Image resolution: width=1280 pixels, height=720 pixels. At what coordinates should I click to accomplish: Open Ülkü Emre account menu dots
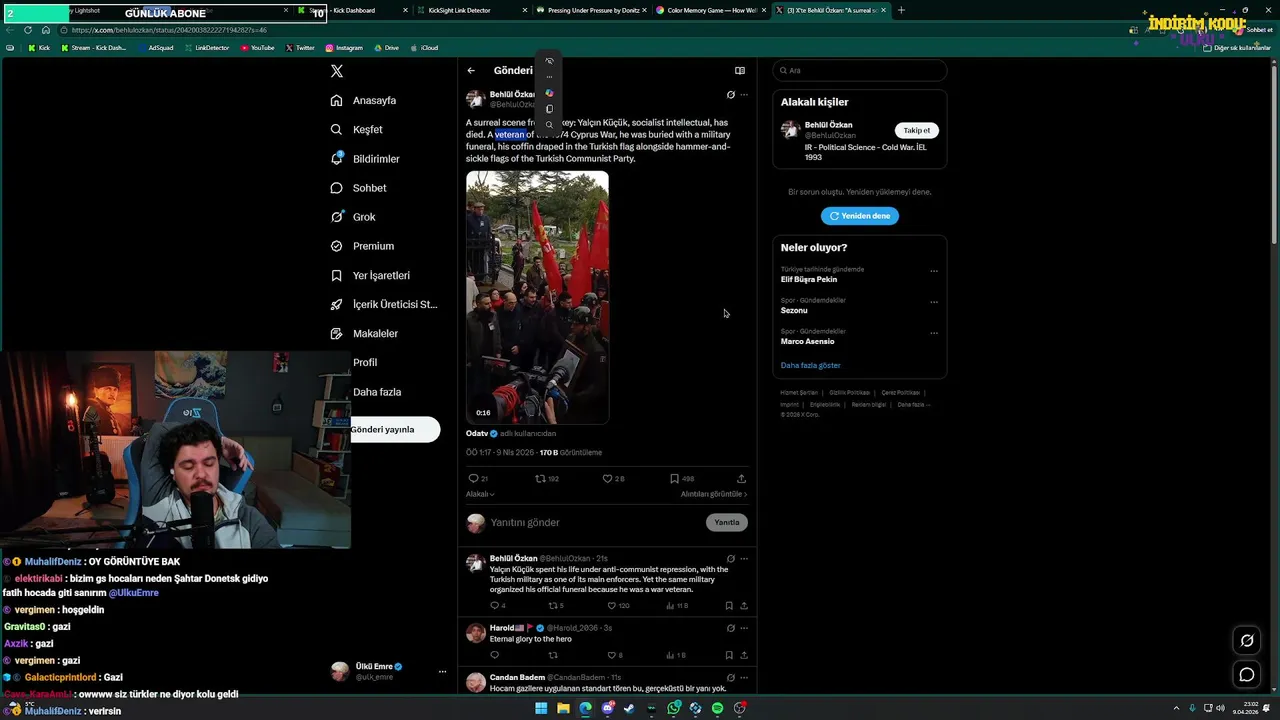442,672
